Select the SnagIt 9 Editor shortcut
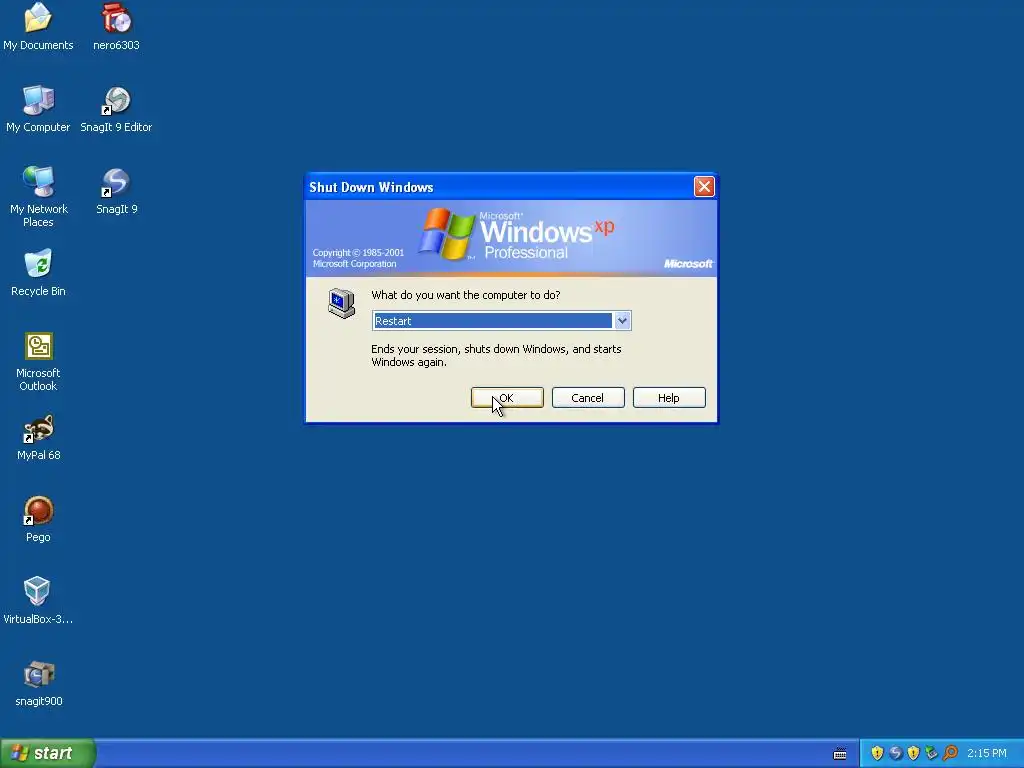 (116, 108)
